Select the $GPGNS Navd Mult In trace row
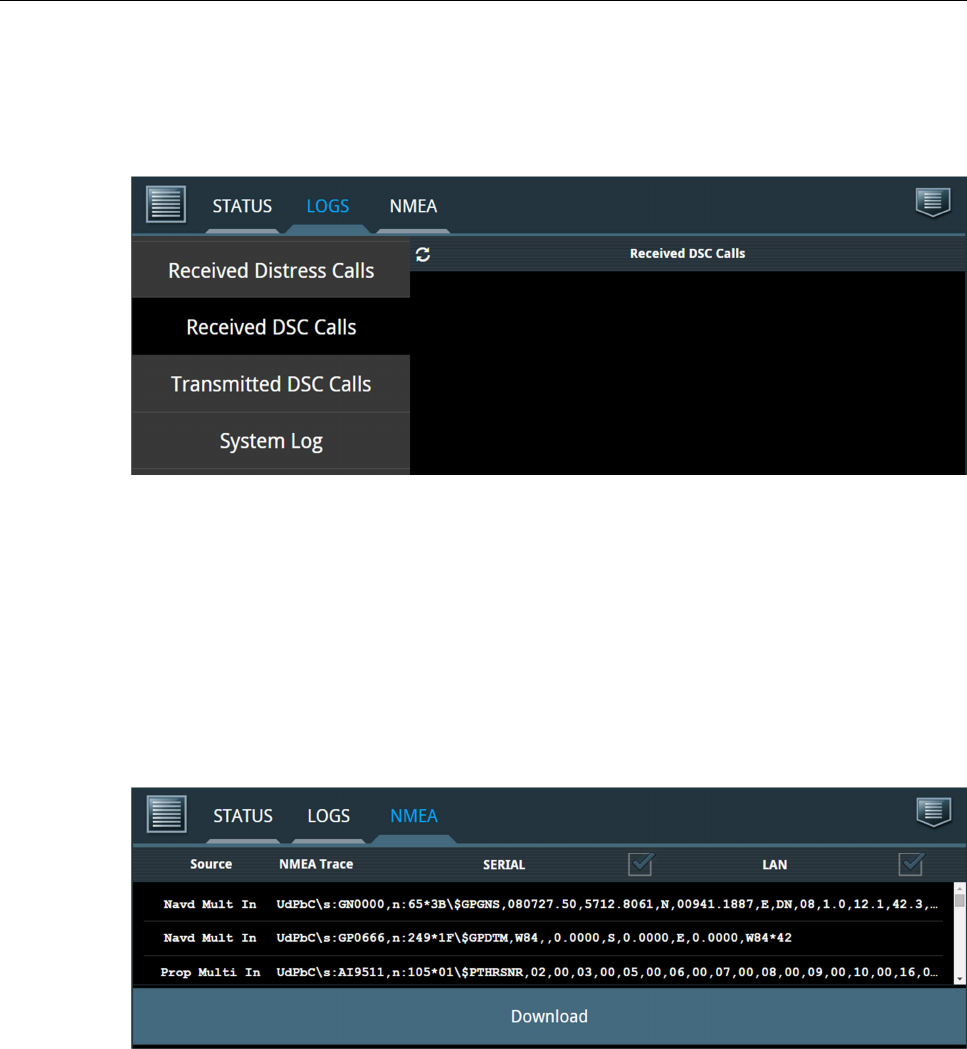This screenshot has width=967, height=1049. [543, 904]
